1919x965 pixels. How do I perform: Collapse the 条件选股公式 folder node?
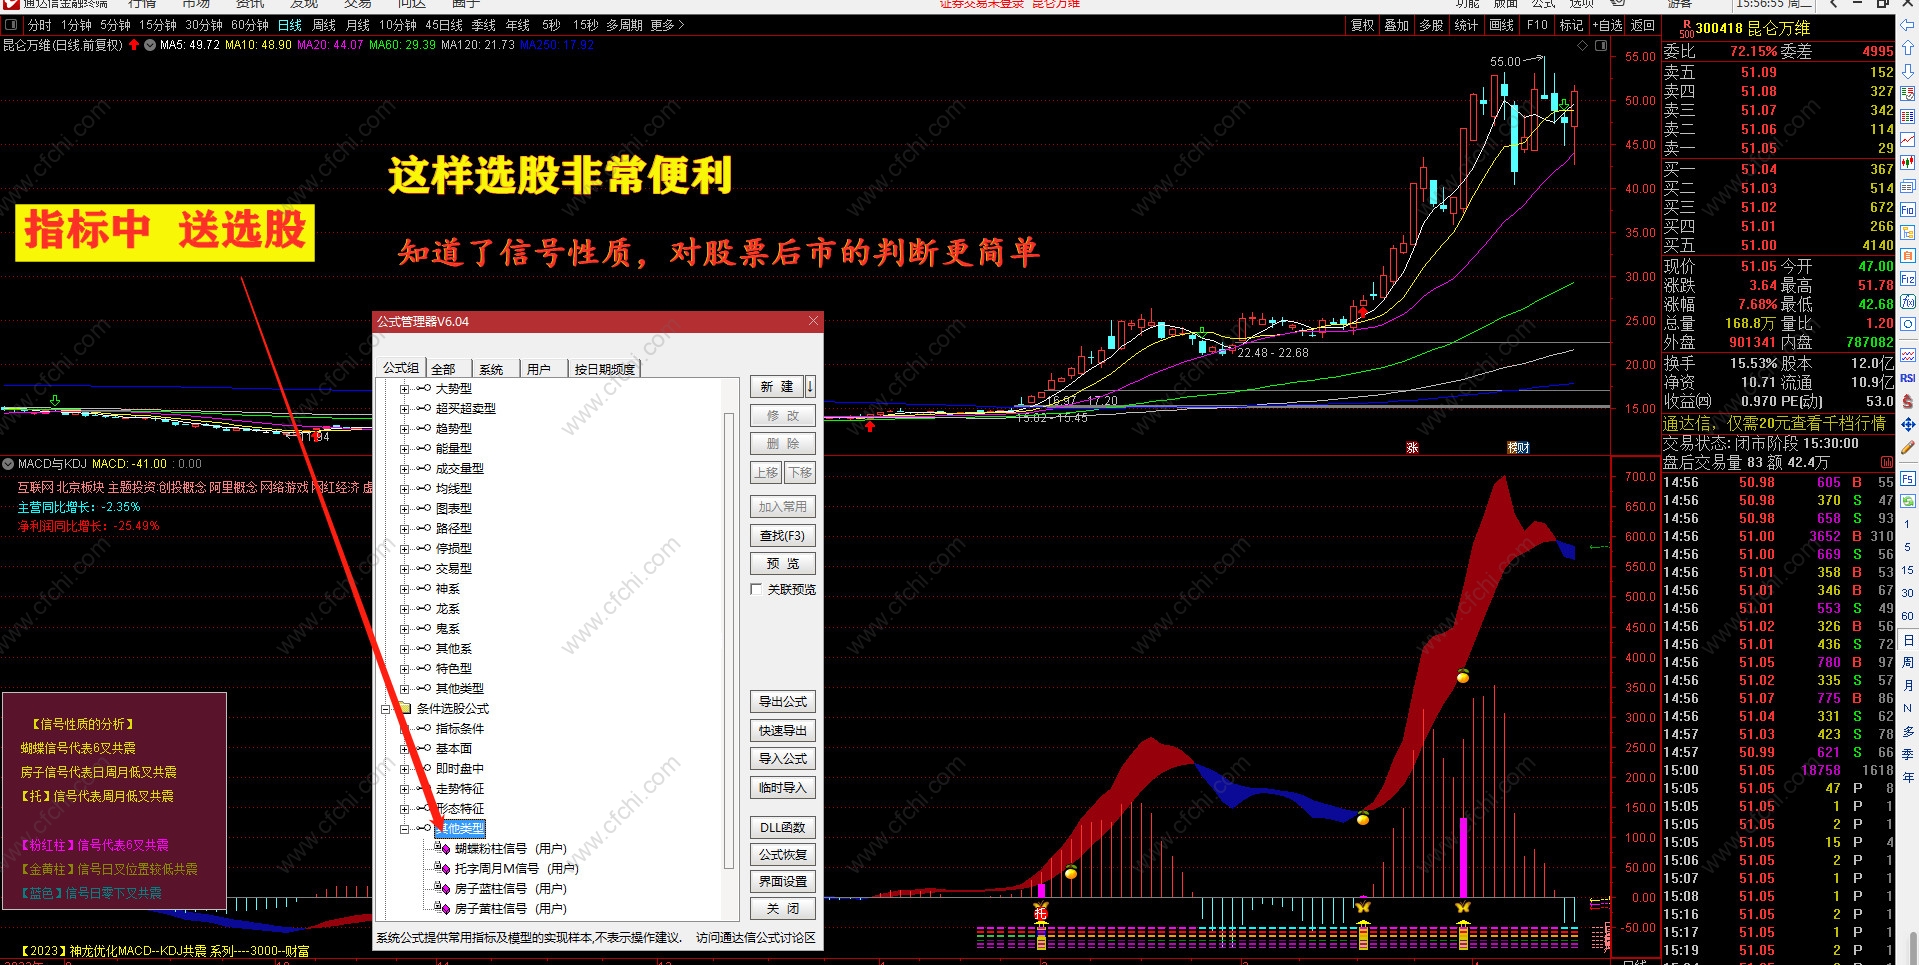pos(385,709)
